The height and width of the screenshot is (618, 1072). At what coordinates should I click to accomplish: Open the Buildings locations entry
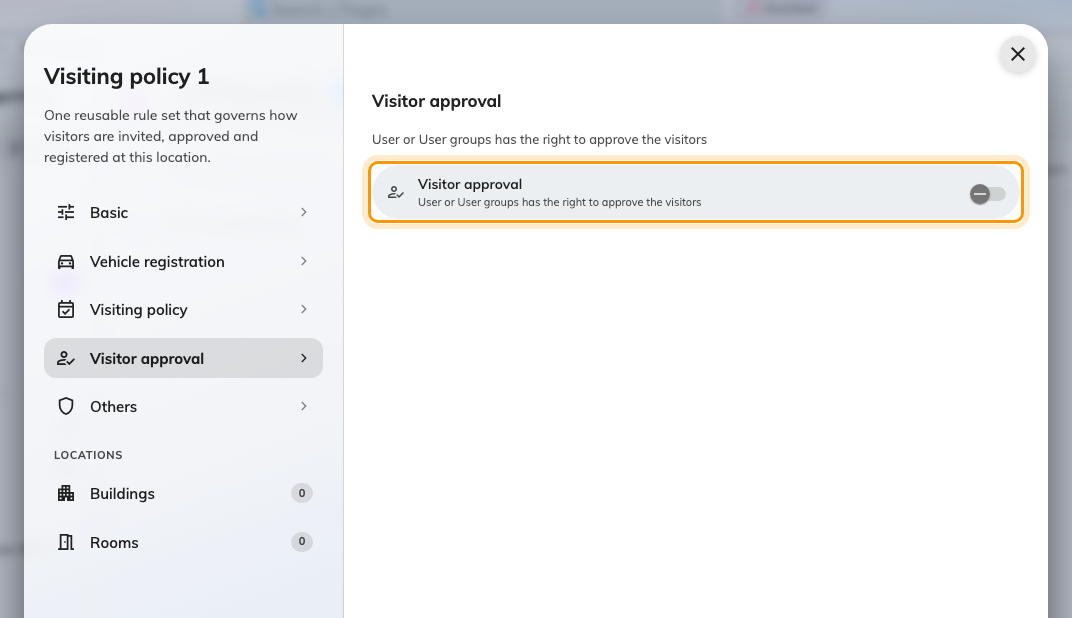pos(183,494)
